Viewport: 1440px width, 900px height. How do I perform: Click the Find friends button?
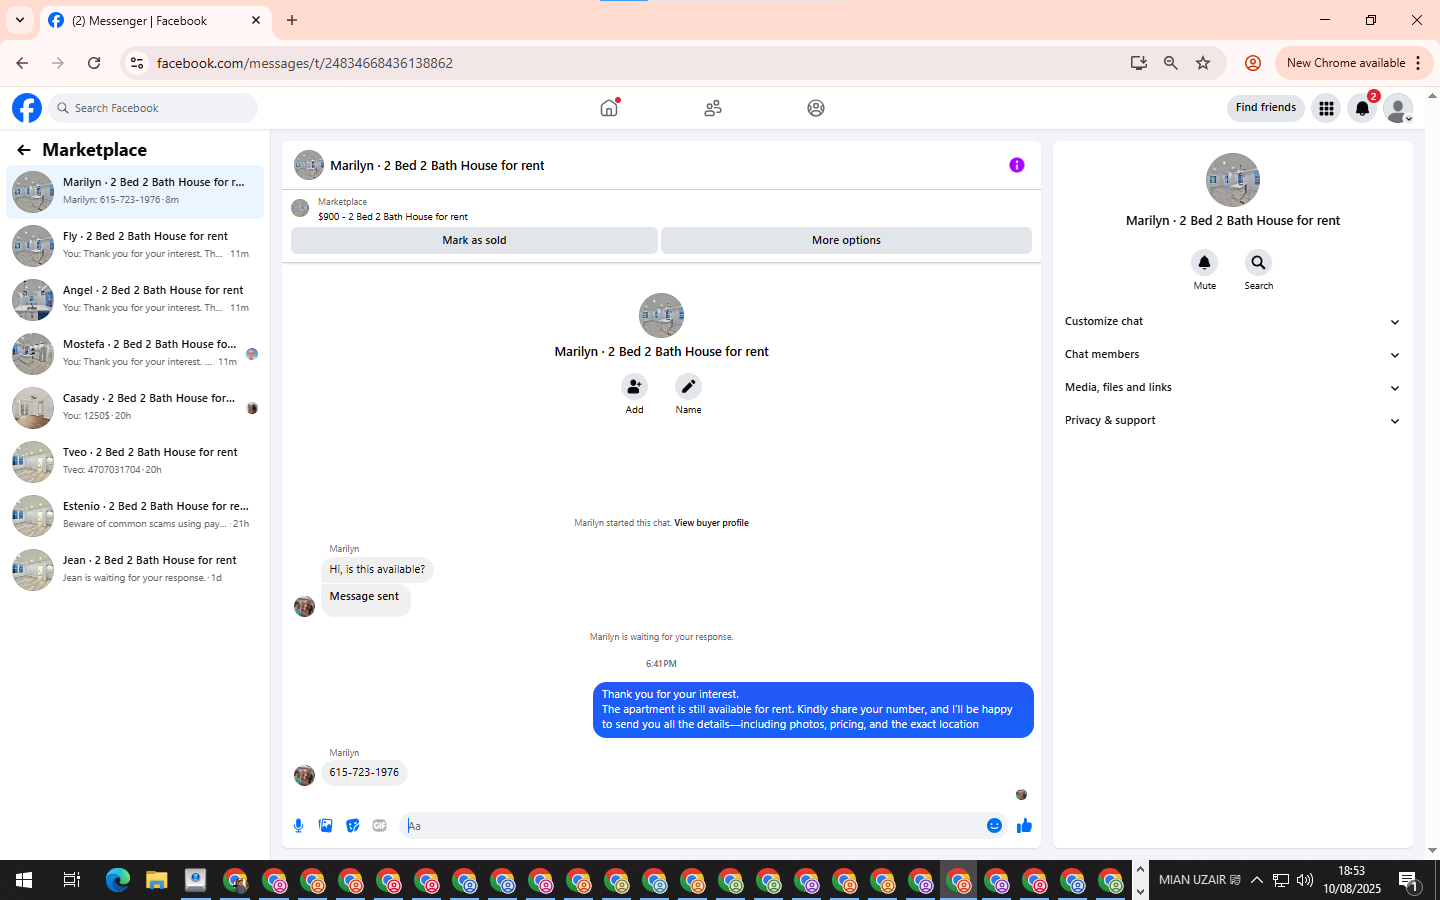coord(1265,108)
